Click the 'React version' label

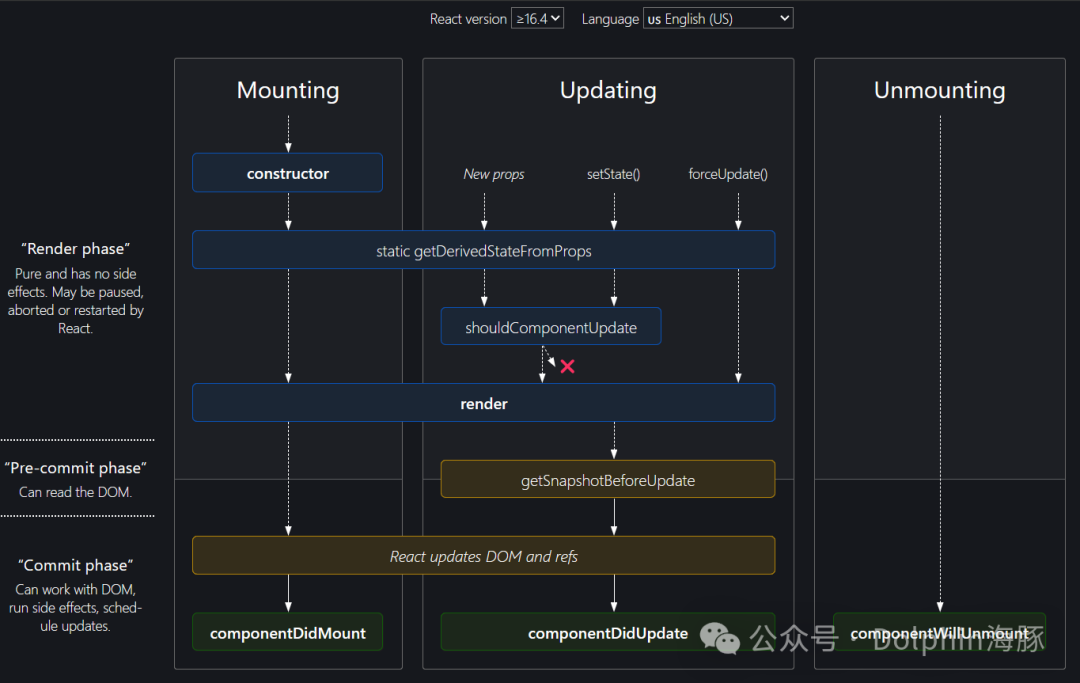(468, 19)
